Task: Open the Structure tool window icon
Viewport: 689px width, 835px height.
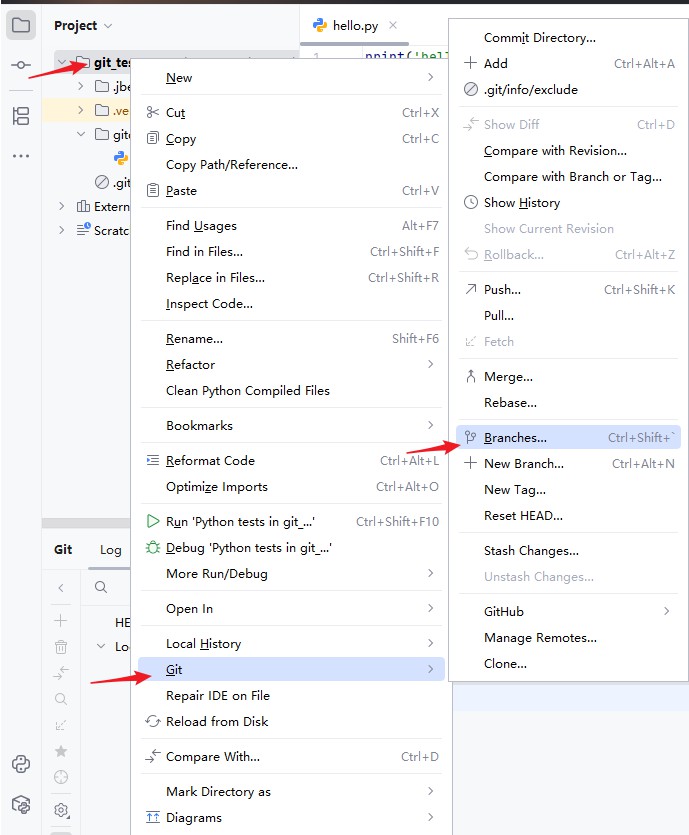Action: click(21, 116)
